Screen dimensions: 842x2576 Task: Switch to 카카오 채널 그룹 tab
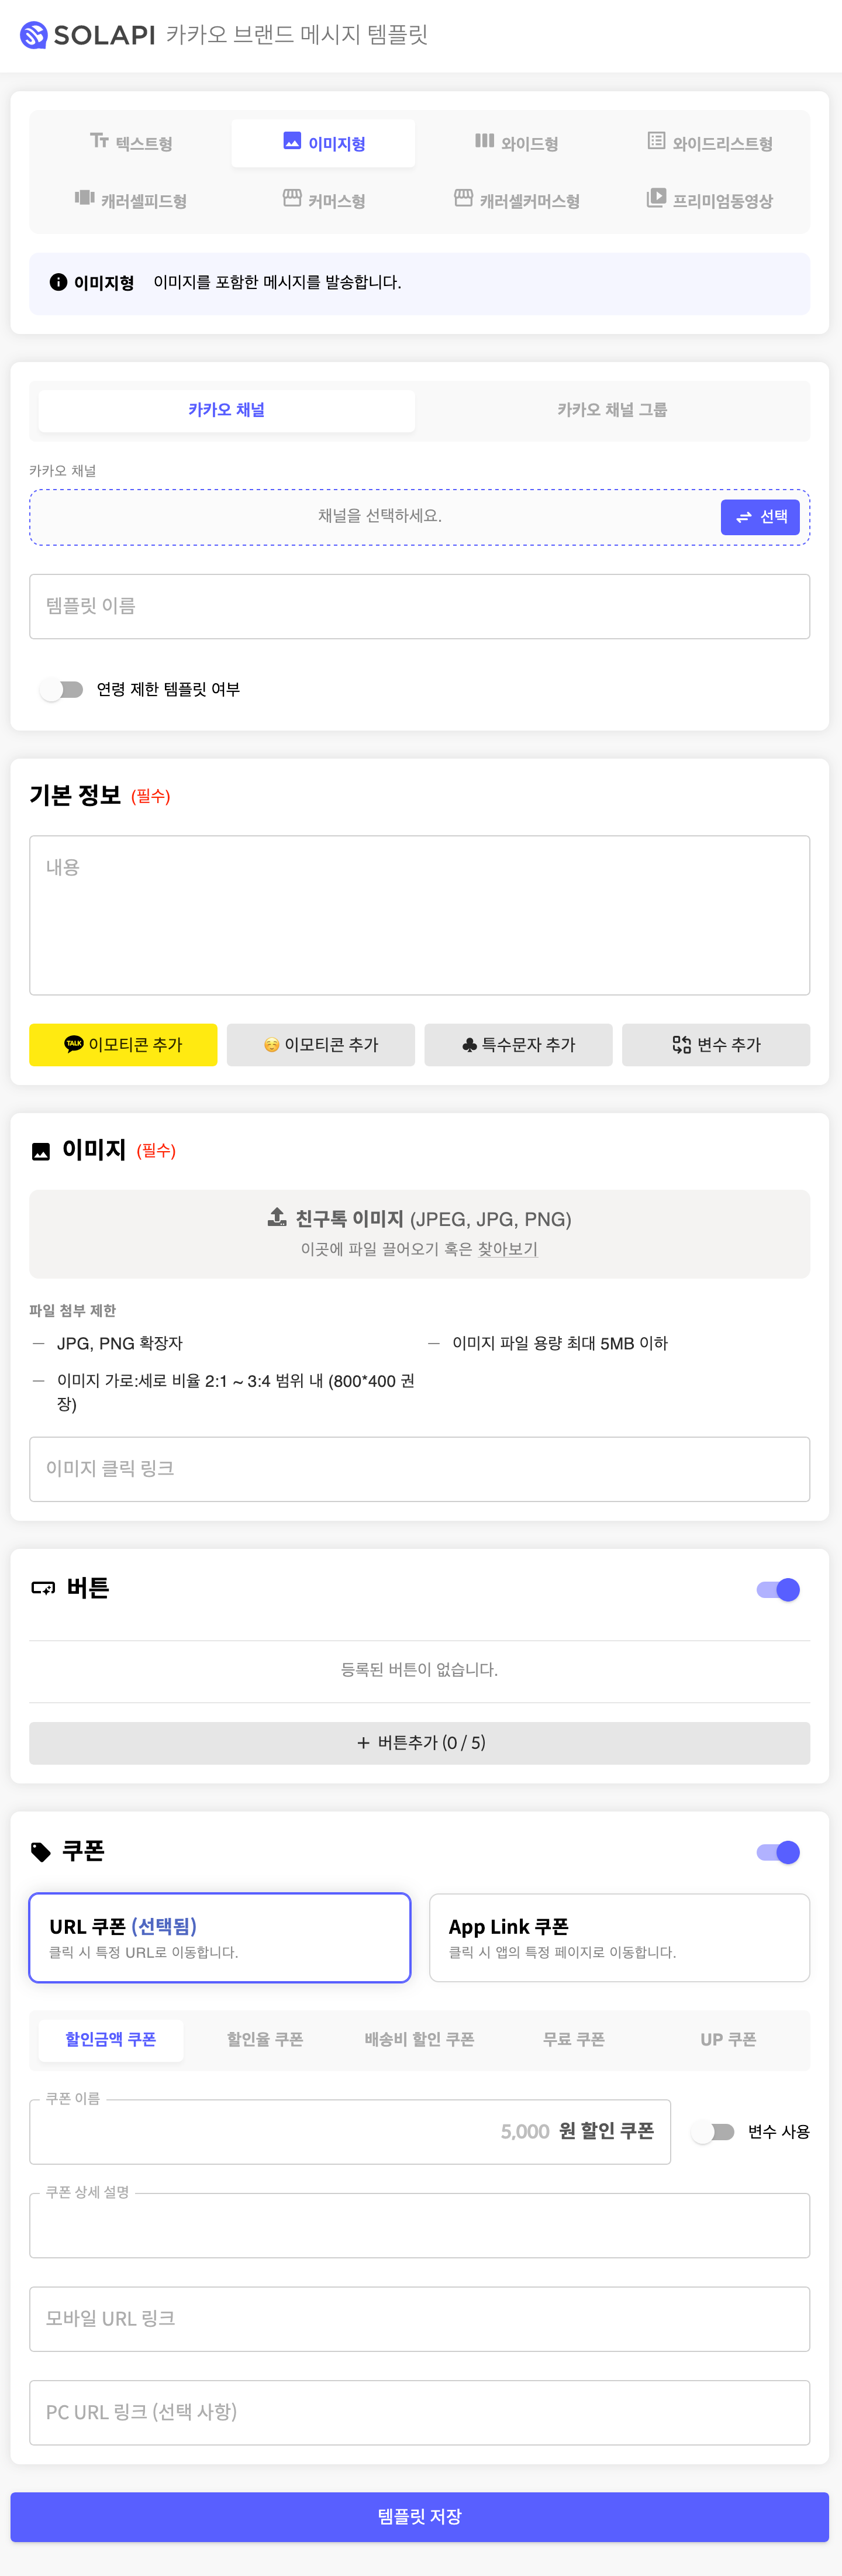click(x=612, y=410)
